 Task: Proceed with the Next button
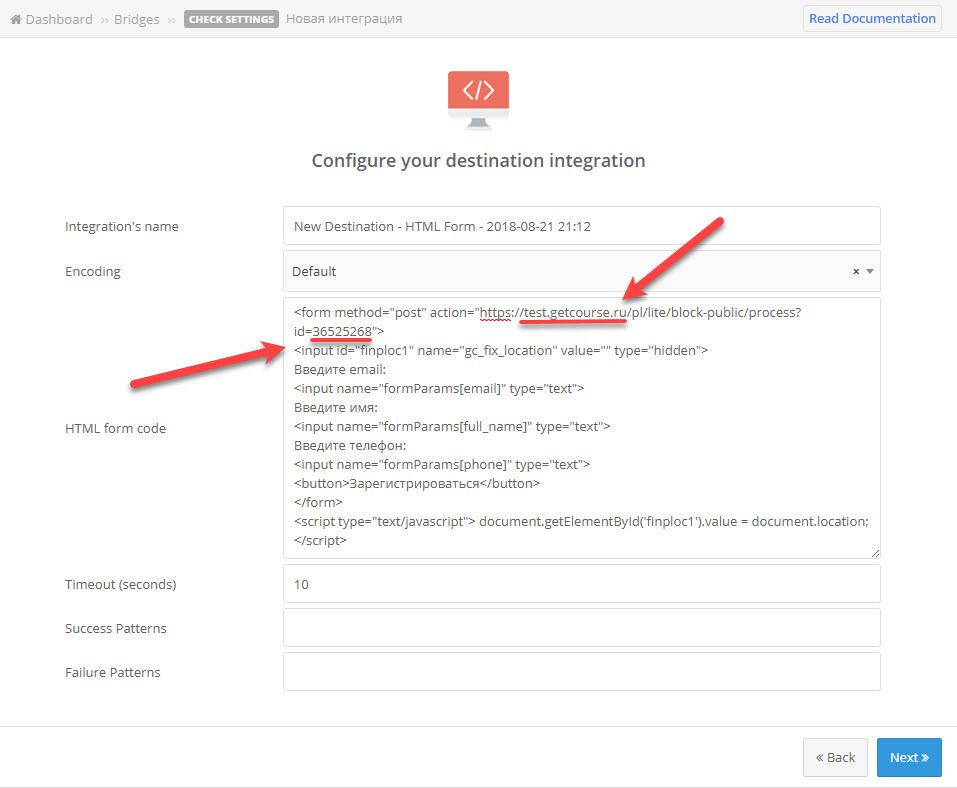click(909, 757)
